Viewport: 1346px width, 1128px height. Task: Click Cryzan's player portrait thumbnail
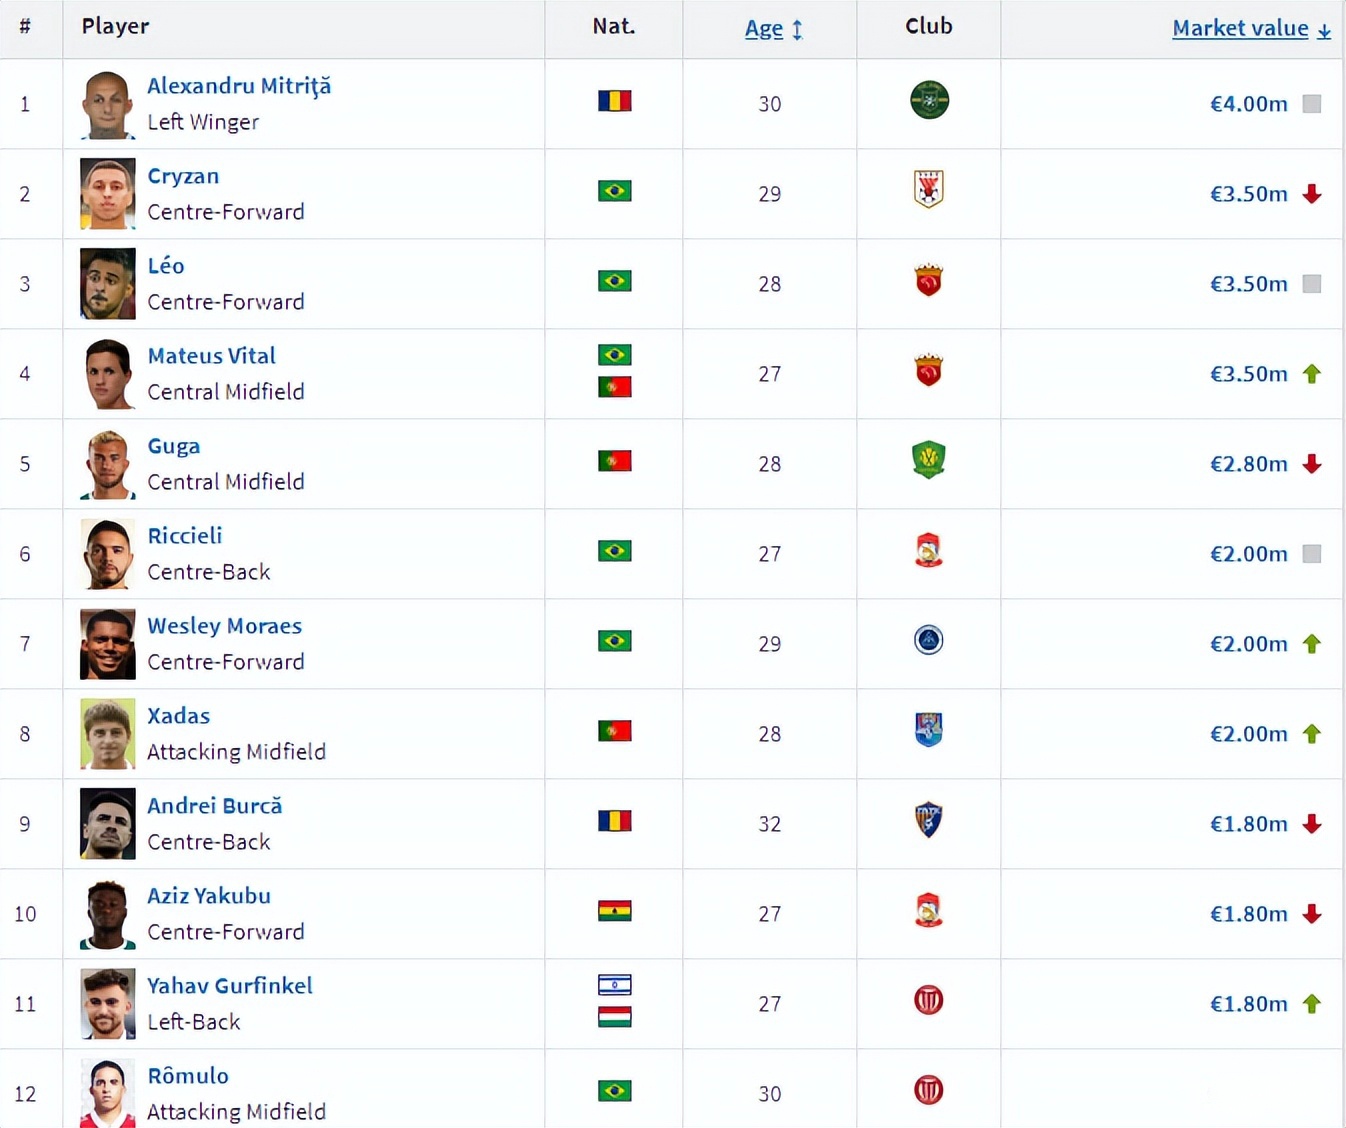(x=107, y=194)
